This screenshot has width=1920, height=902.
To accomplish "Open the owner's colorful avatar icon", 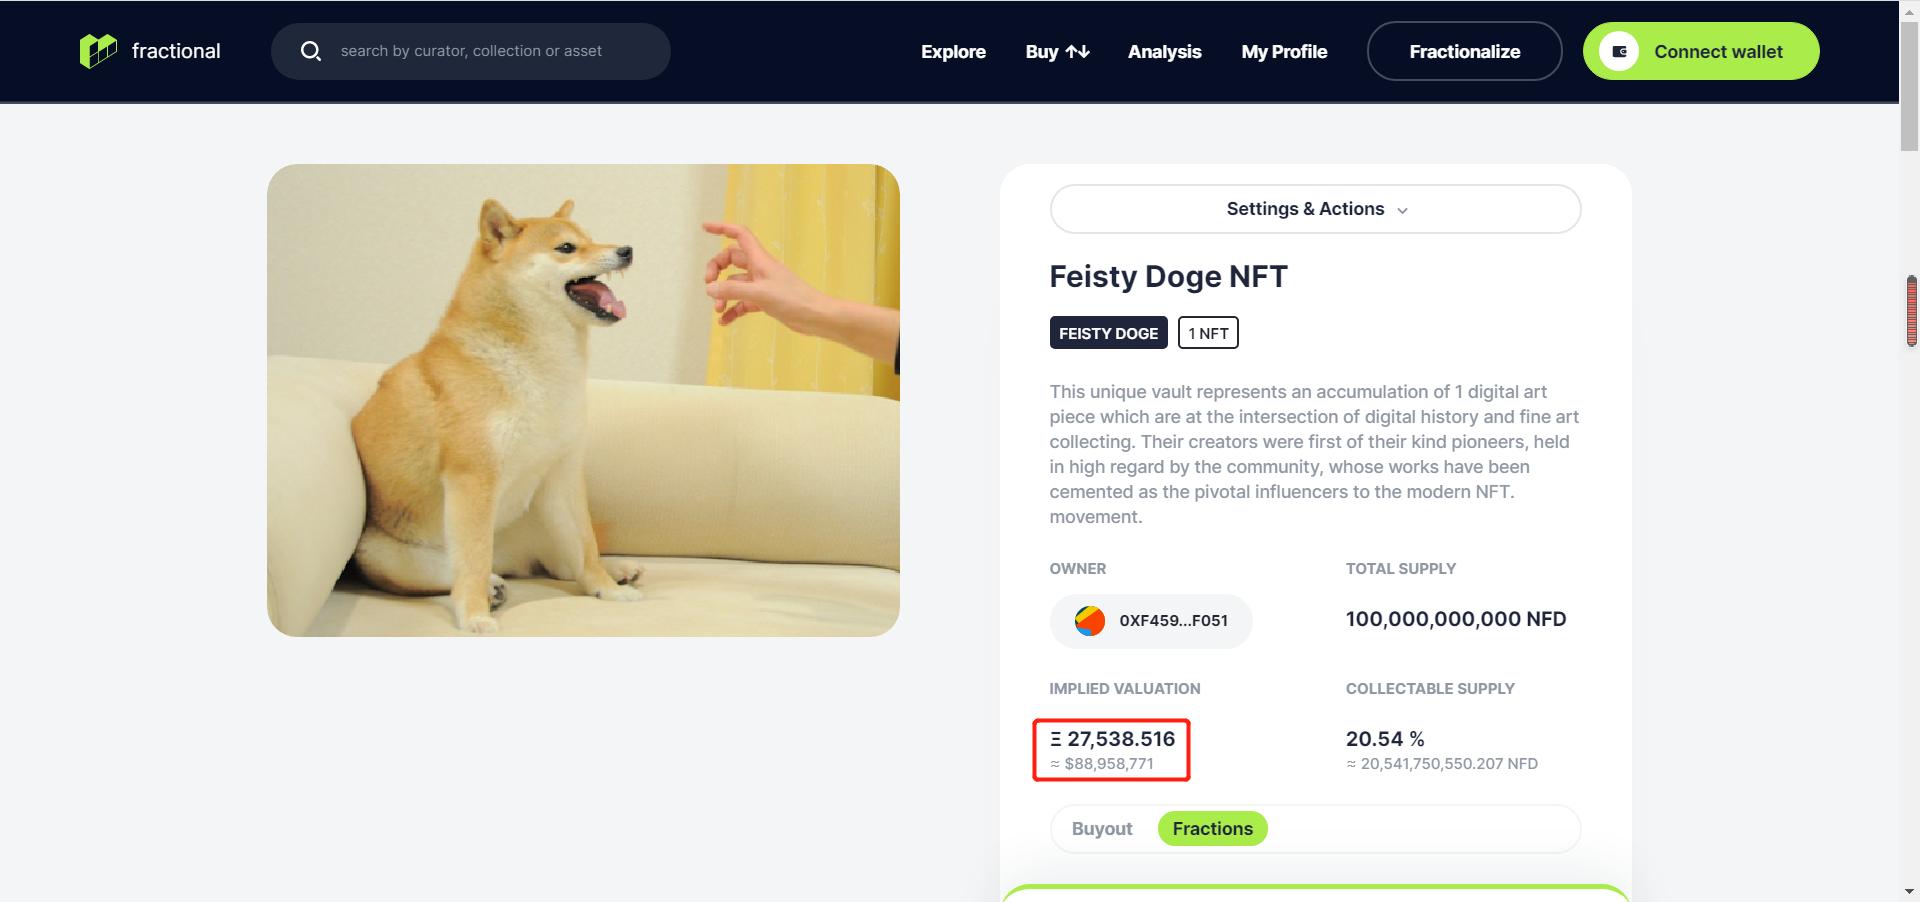I will coord(1089,620).
